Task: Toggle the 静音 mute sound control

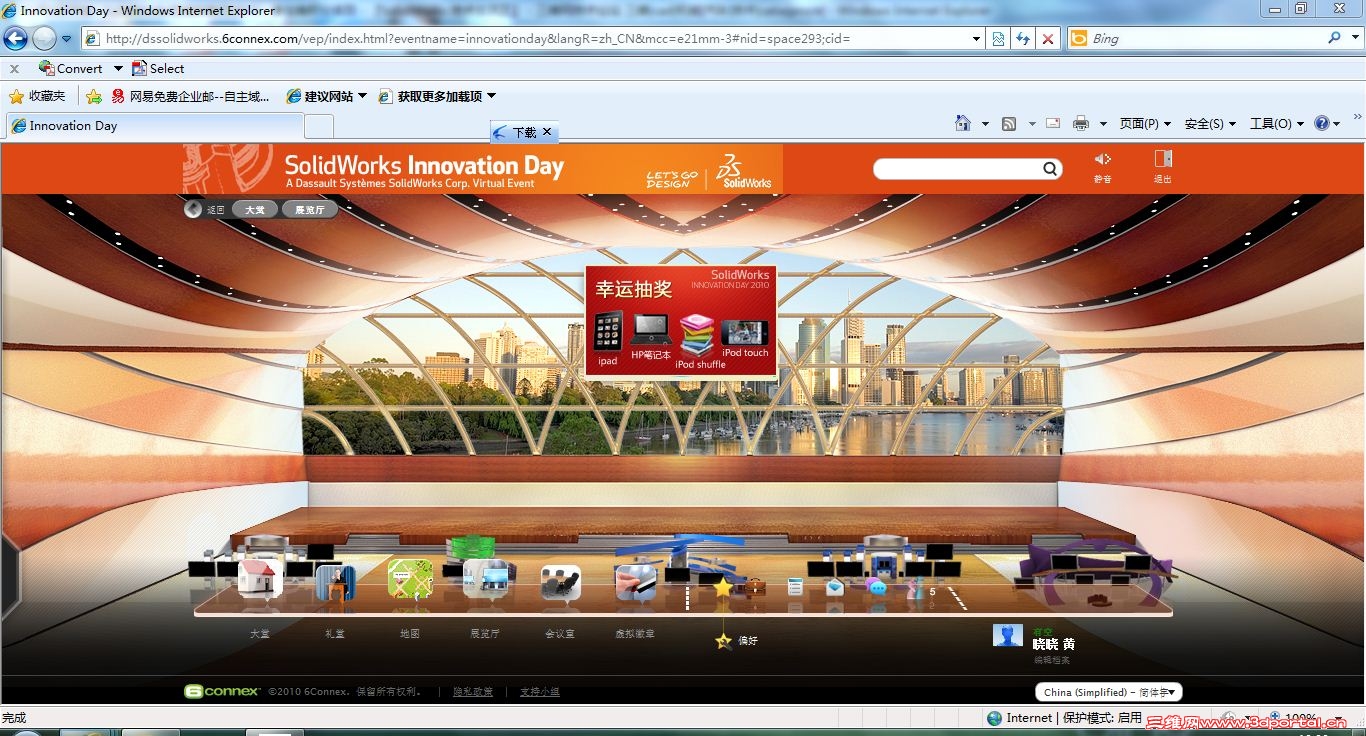Action: (1103, 159)
